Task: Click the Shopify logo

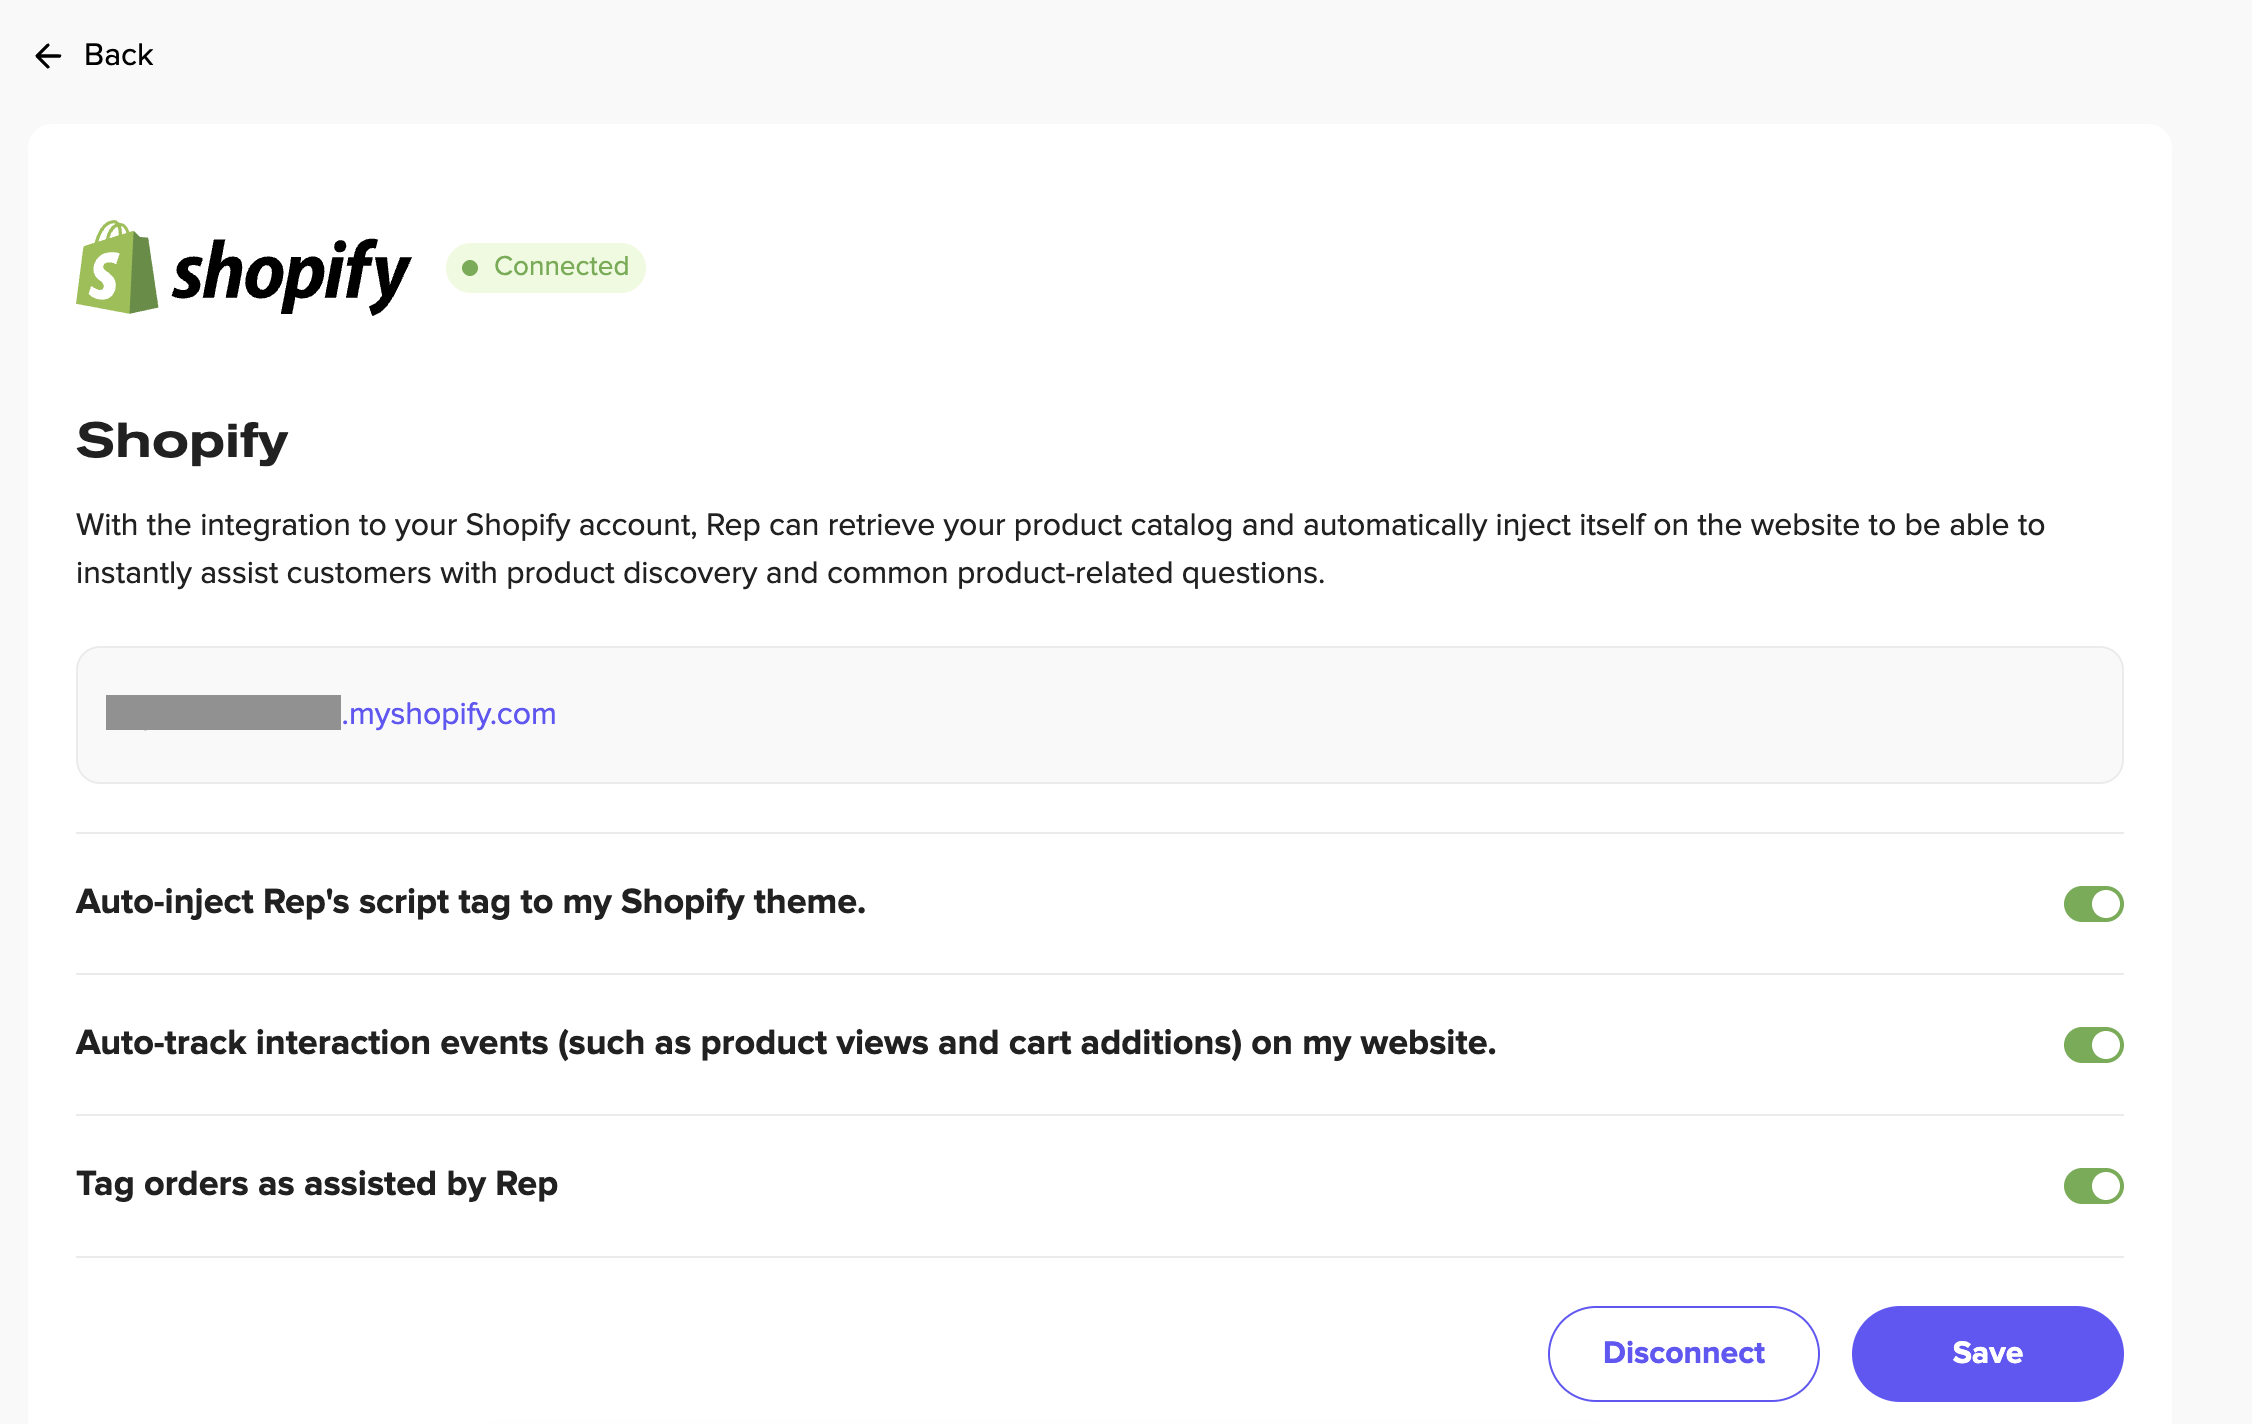Action: click(243, 268)
